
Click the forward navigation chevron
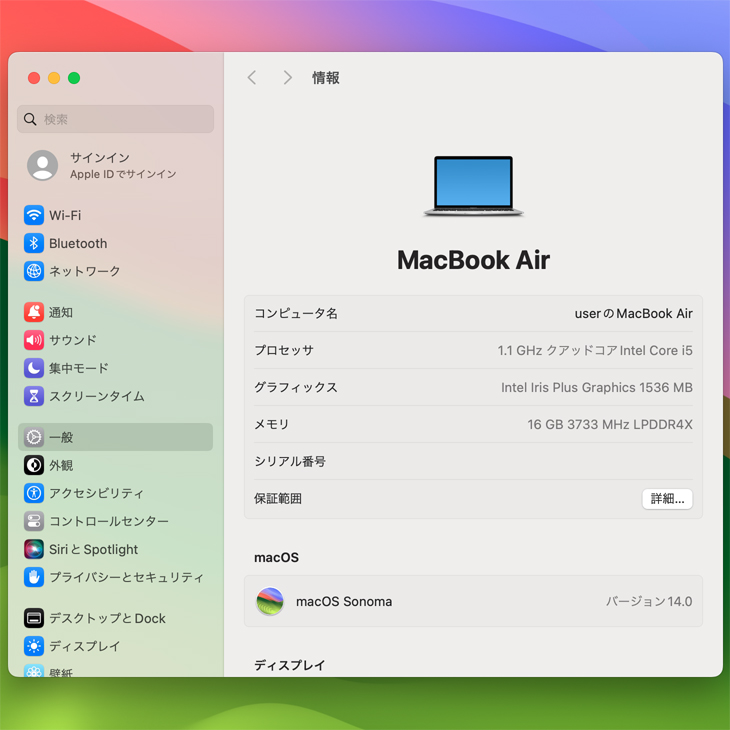(287, 78)
